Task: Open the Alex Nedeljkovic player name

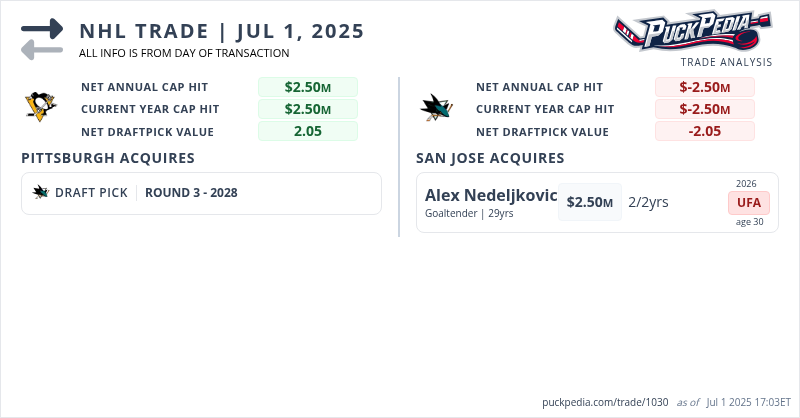Action: [x=490, y=195]
